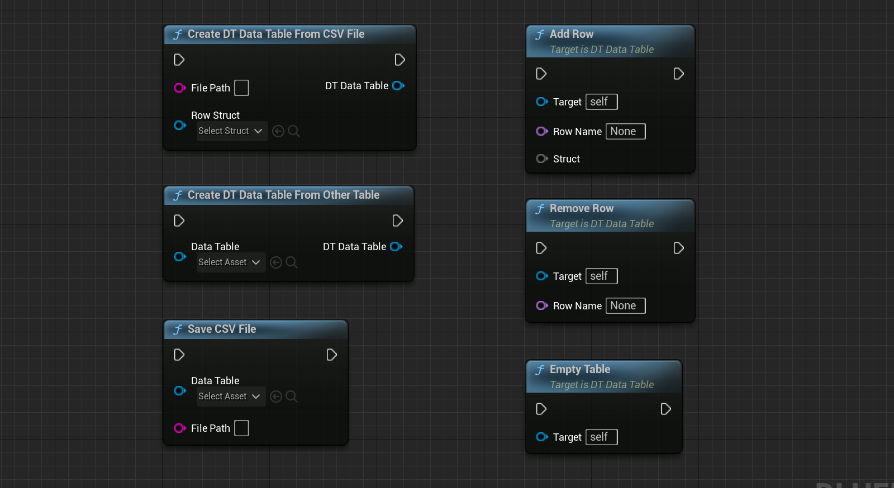Click use-selected arrow icon beside Select Struct
The width and height of the screenshot is (894, 488).
[x=278, y=131]
